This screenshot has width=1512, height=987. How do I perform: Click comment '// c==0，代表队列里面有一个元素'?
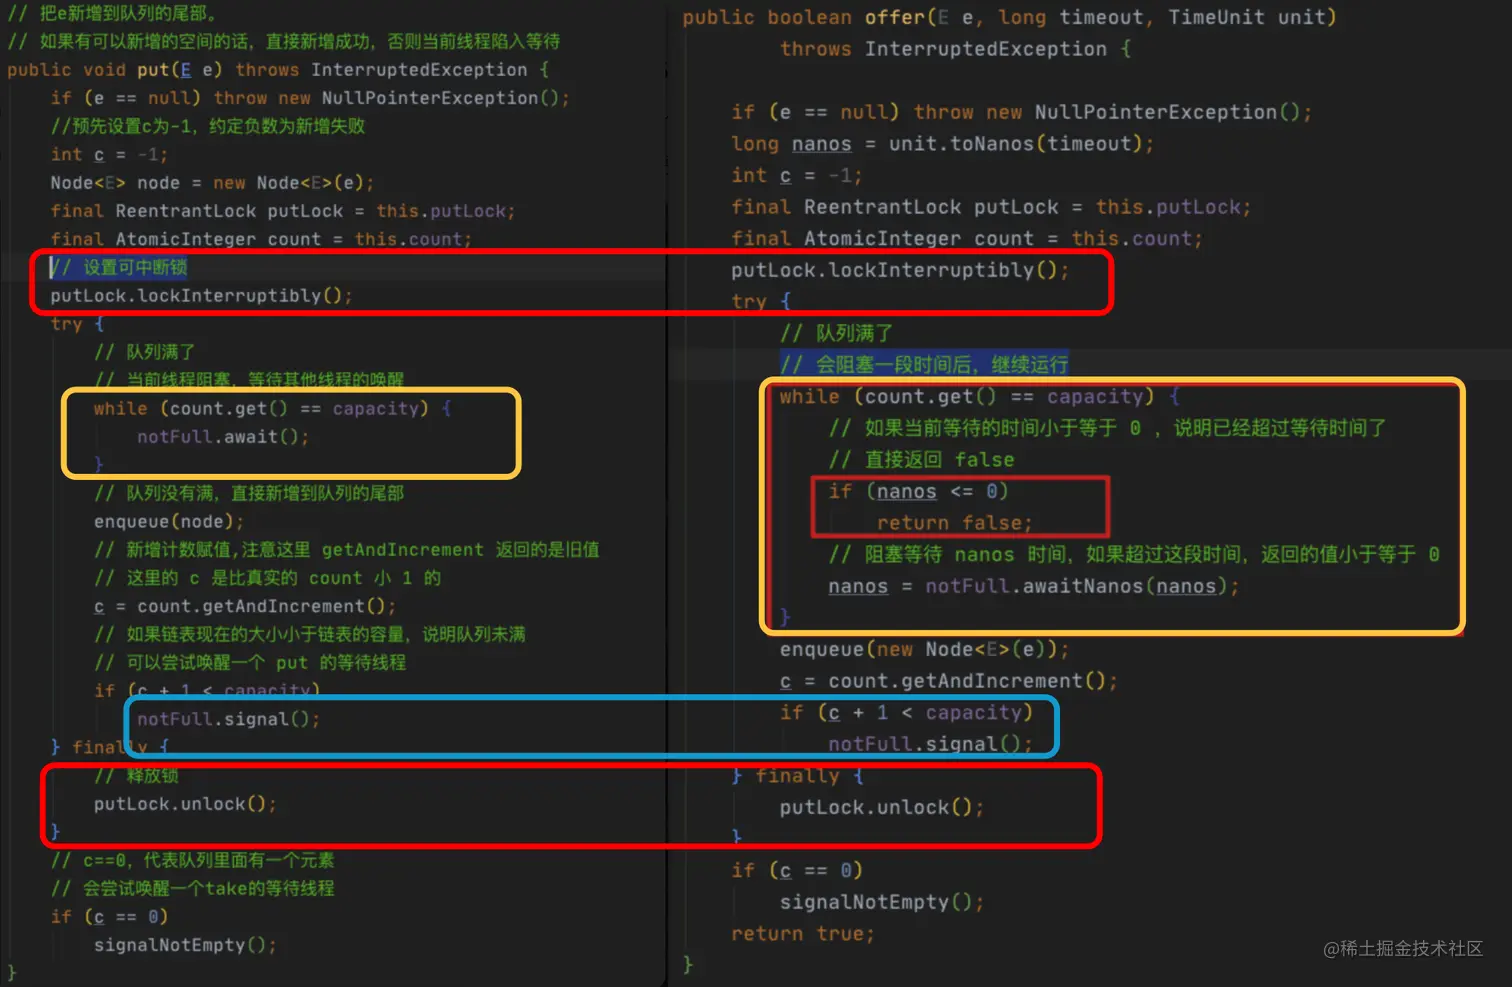coord(193,860)
